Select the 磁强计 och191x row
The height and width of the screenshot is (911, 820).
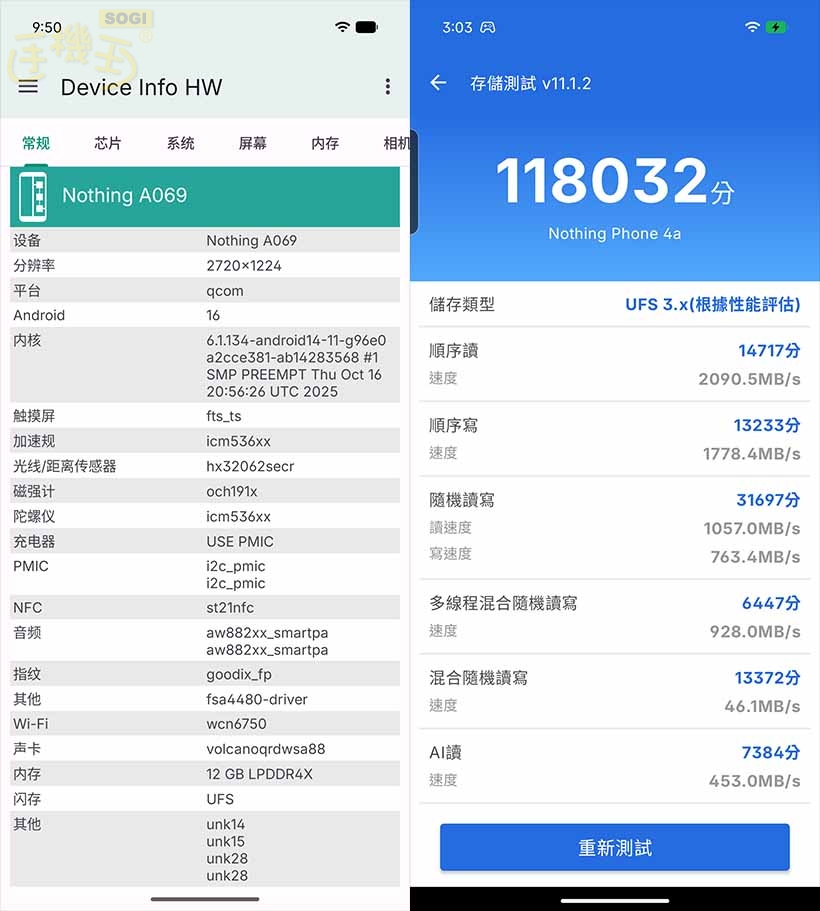click(x=205, y=492)
